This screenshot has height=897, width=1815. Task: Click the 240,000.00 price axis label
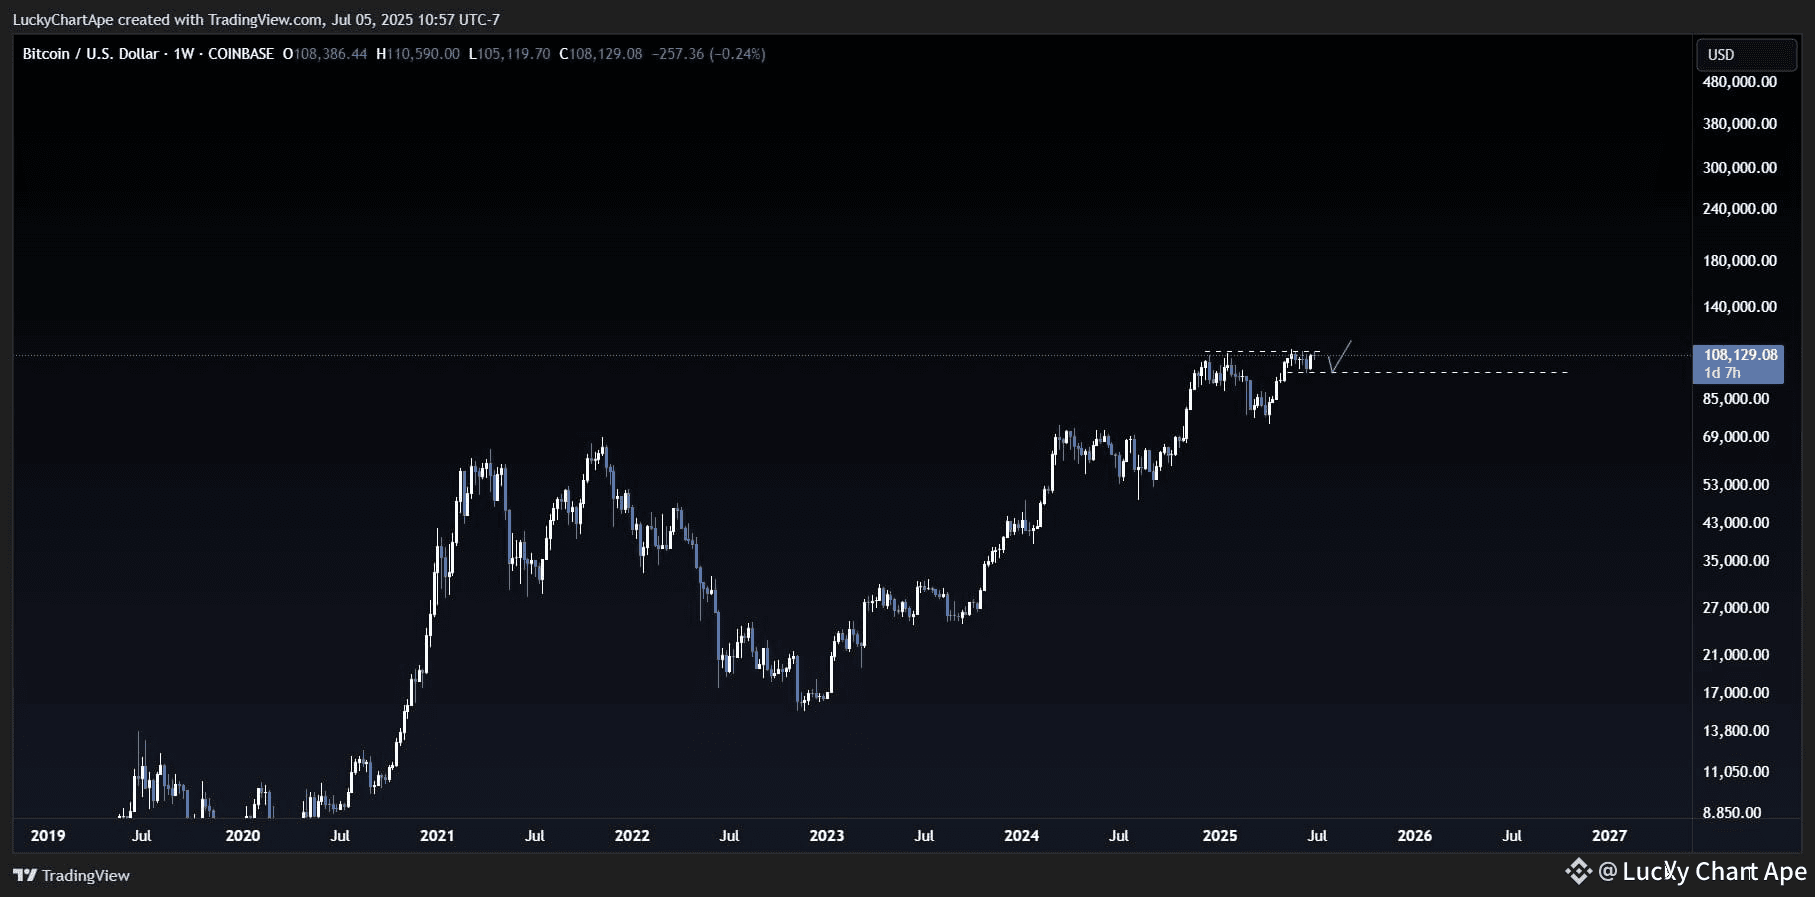click(x=1740, y=209)
